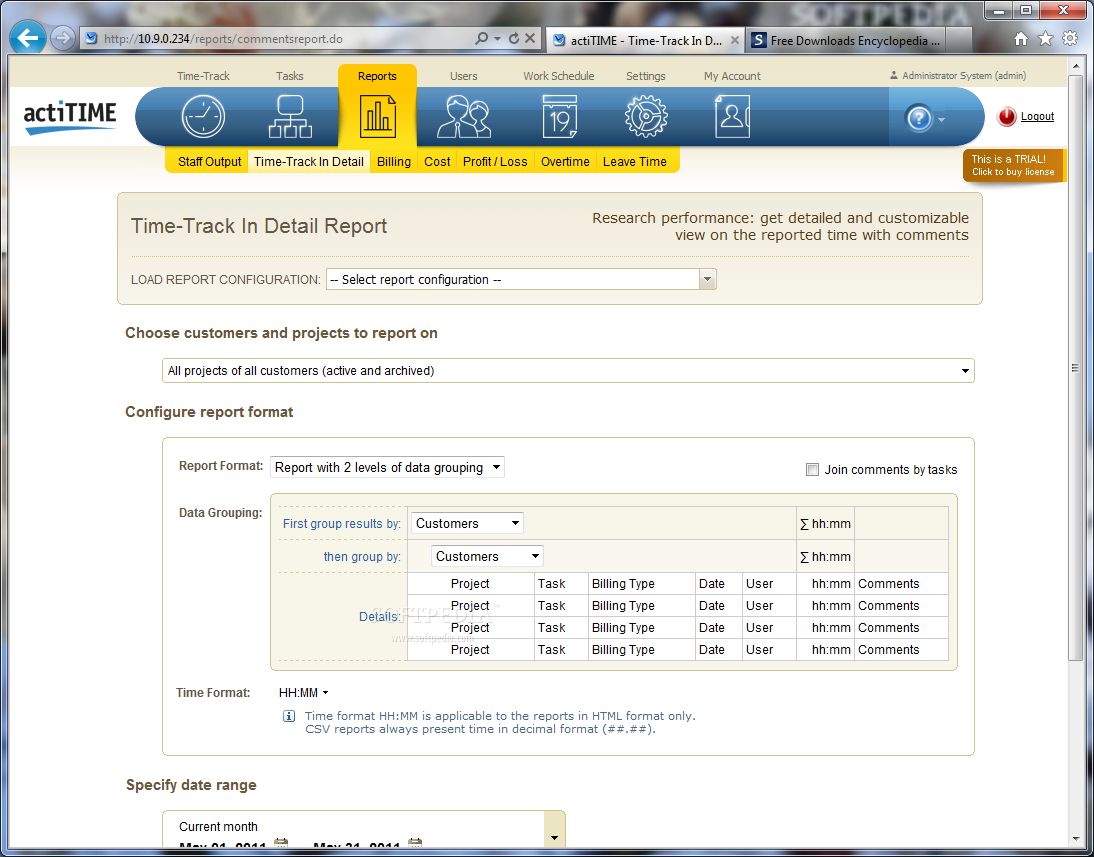Viewport: 1094px width, 857px height.
Task: Open the Tasks menu label
Action: (x=290, y=76)
